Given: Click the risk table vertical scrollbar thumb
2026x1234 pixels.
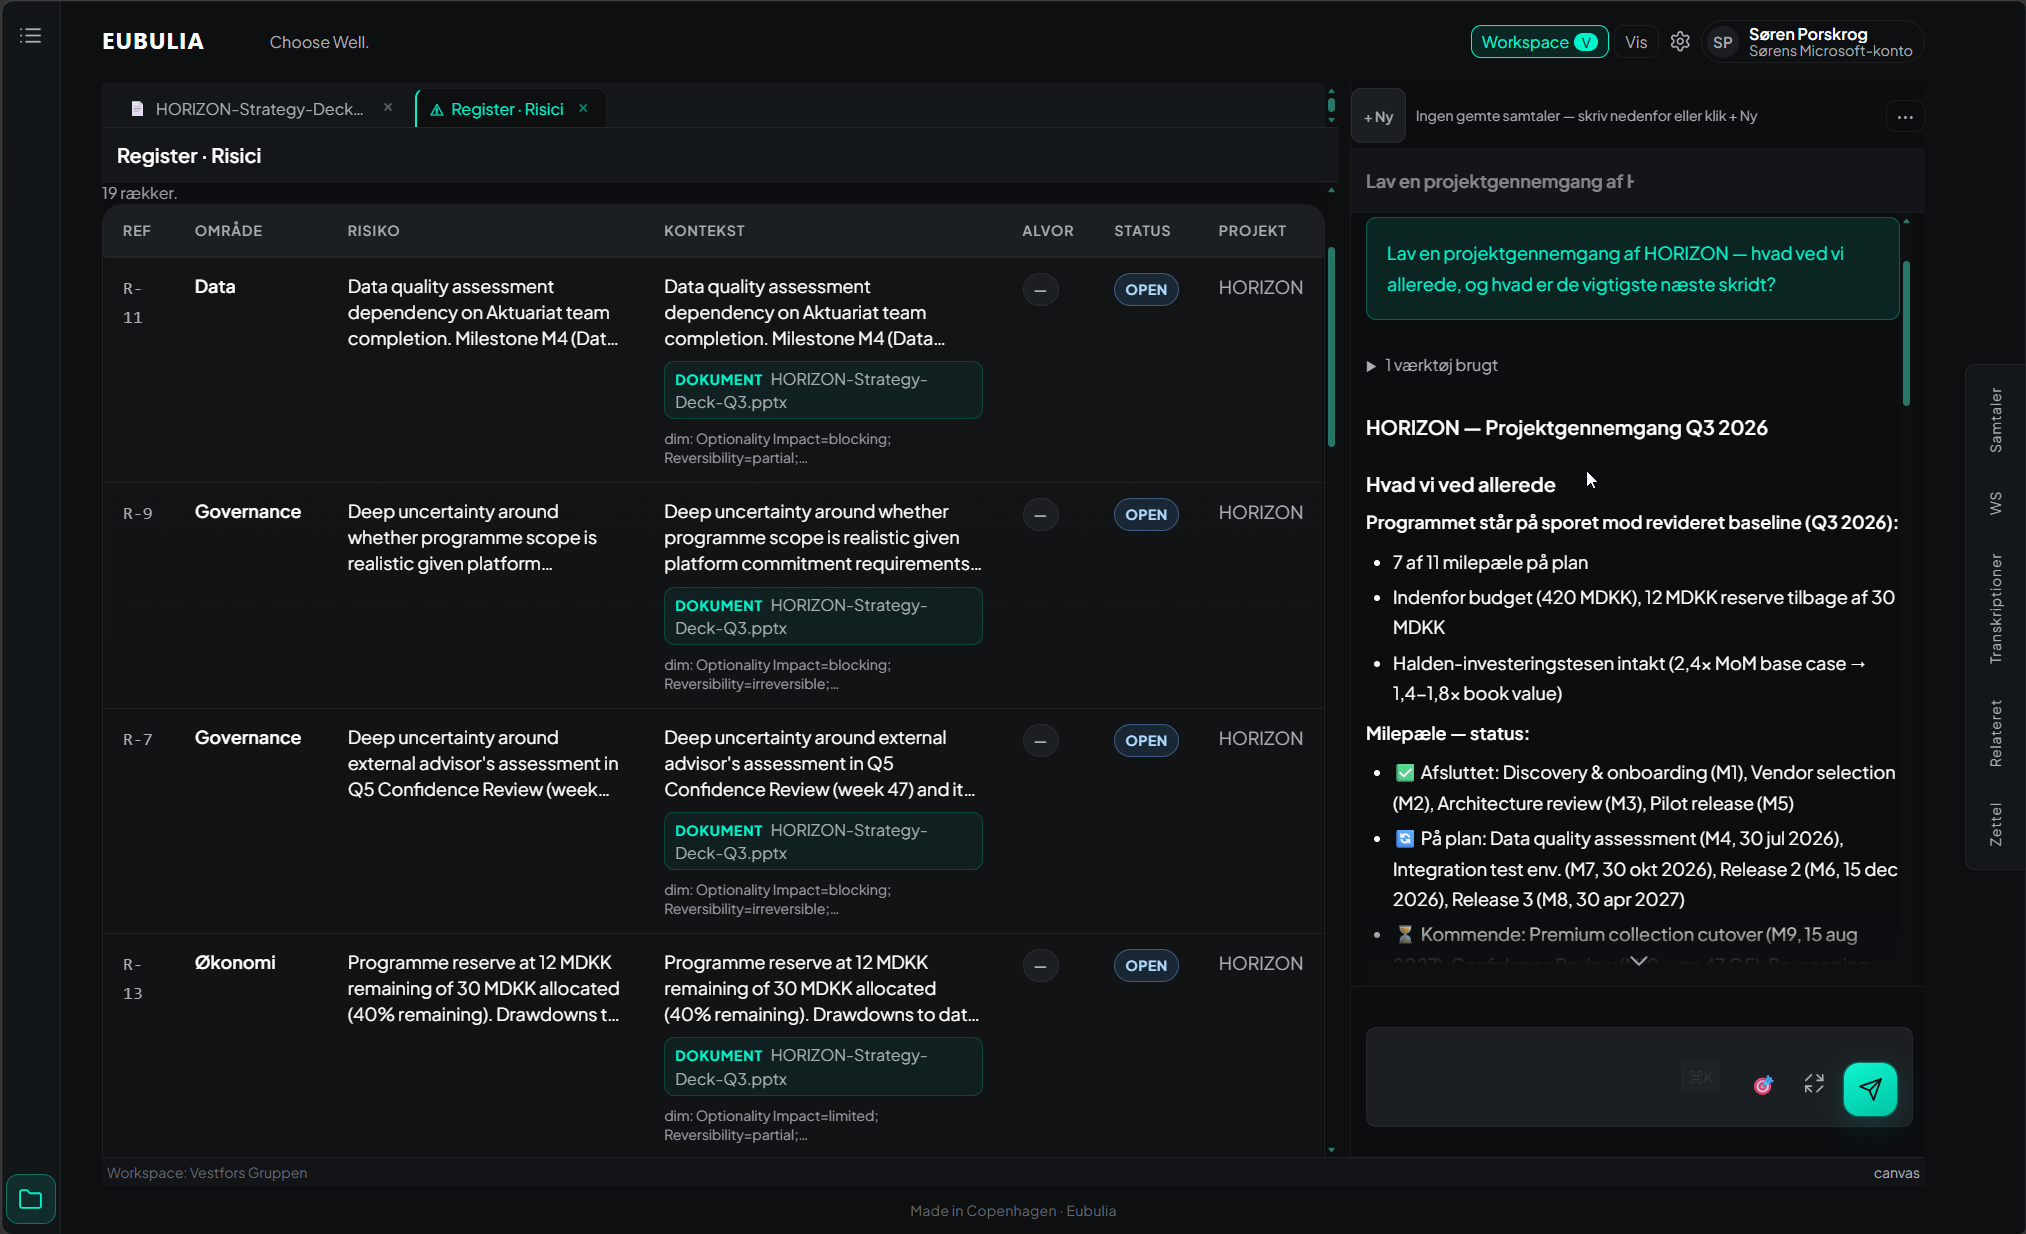Looking at the screenshot, I should point(1331,346).
